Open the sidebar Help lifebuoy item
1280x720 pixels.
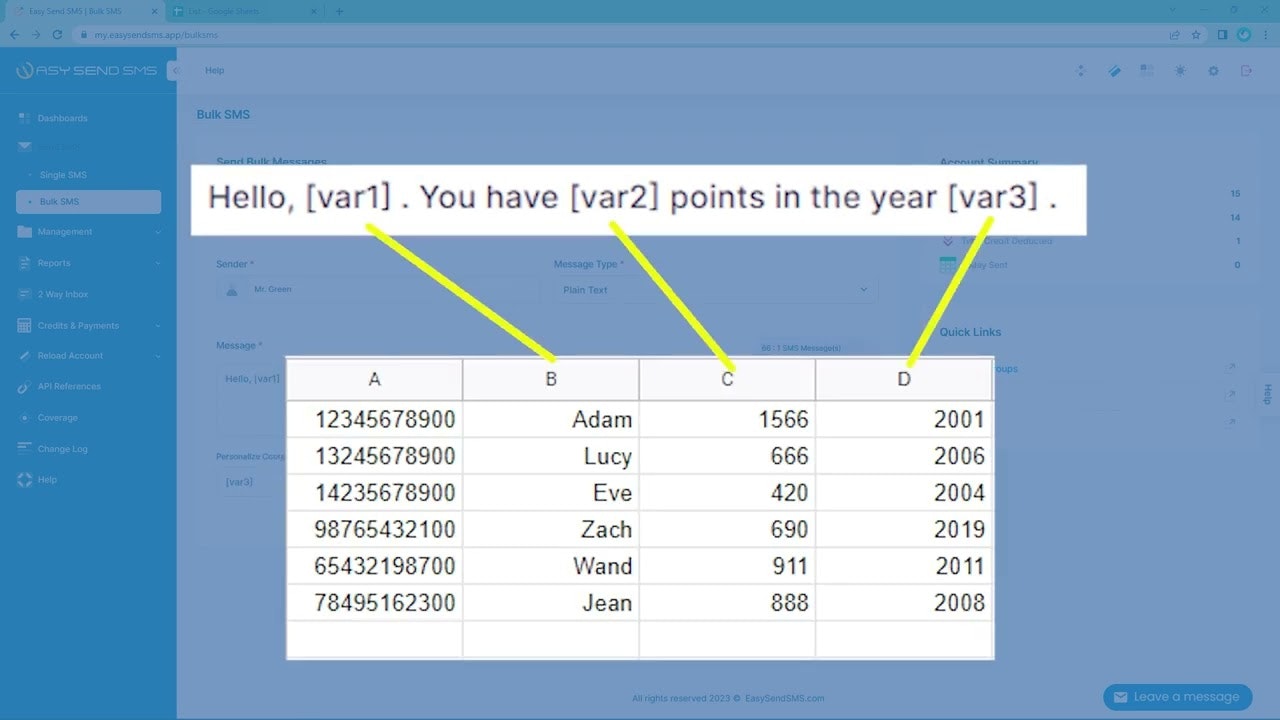[x=88, y=480]
